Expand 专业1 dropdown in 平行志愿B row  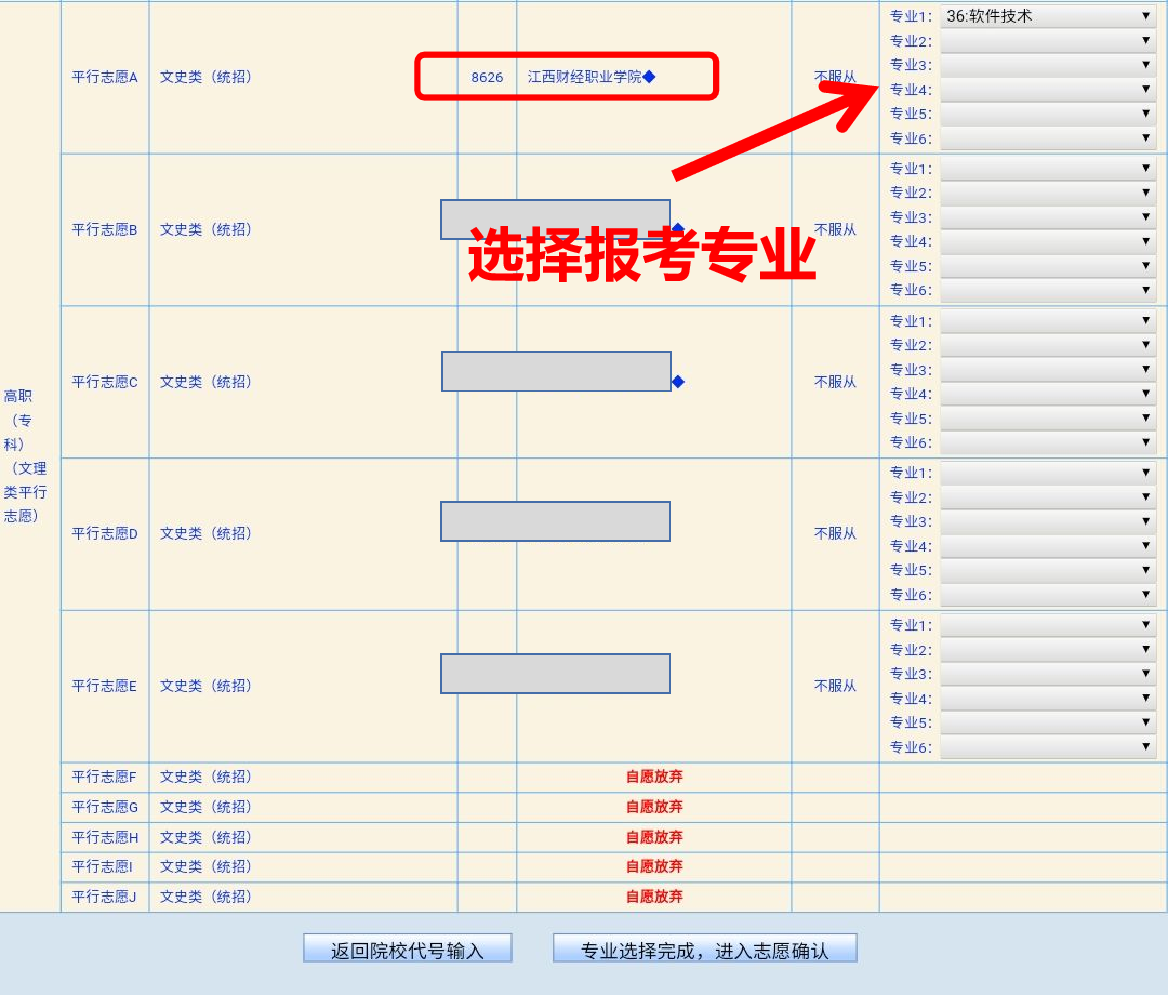(1048, 168)
